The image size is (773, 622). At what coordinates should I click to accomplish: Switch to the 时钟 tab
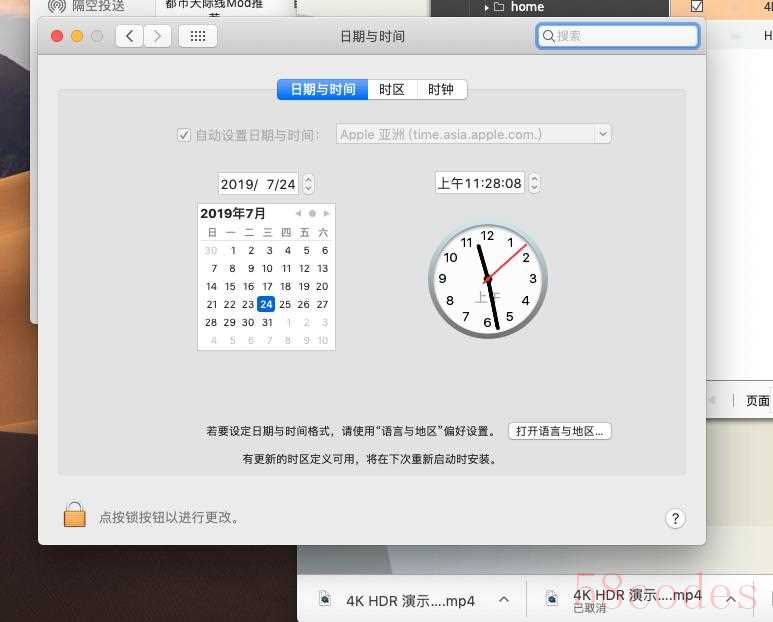(441, 89)
